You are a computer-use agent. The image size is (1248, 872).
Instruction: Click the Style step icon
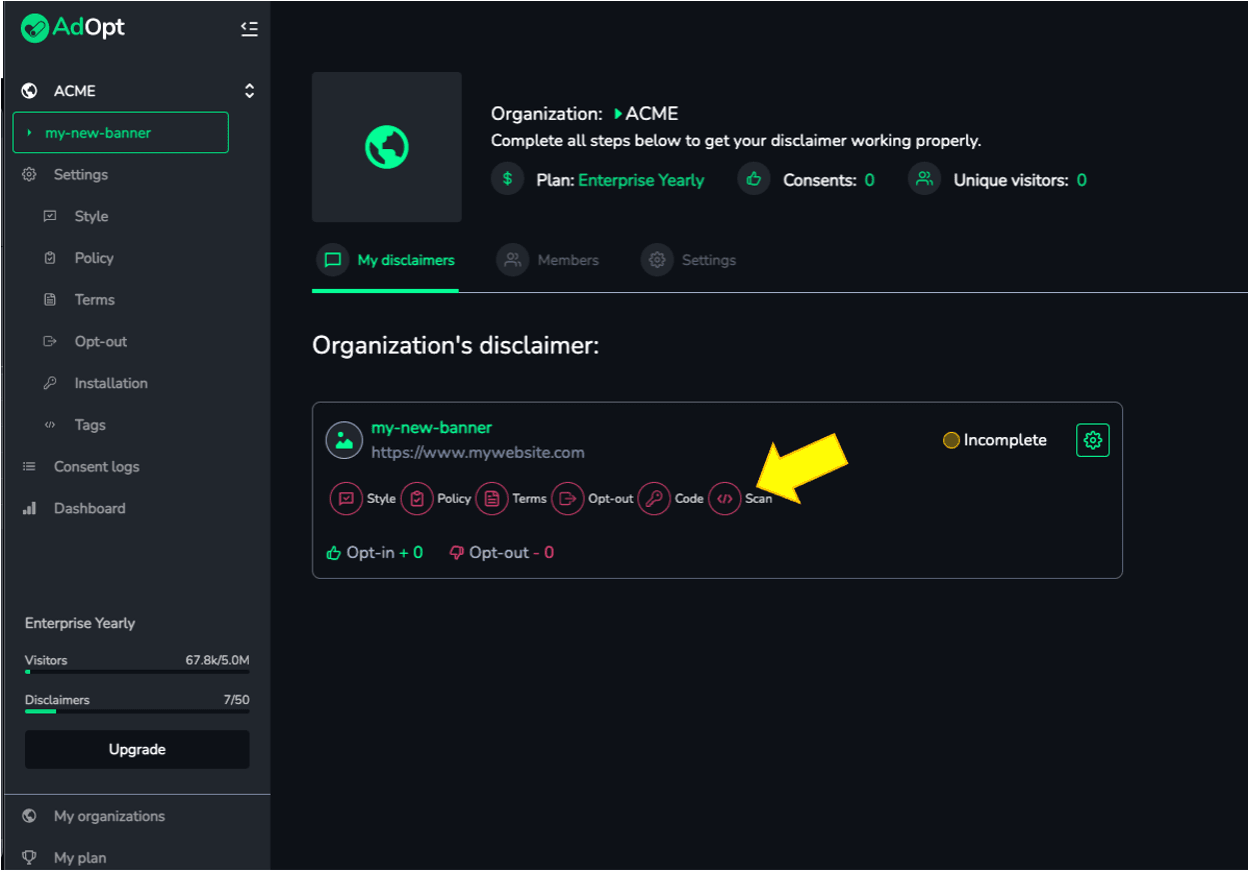(x=346, y=498)
